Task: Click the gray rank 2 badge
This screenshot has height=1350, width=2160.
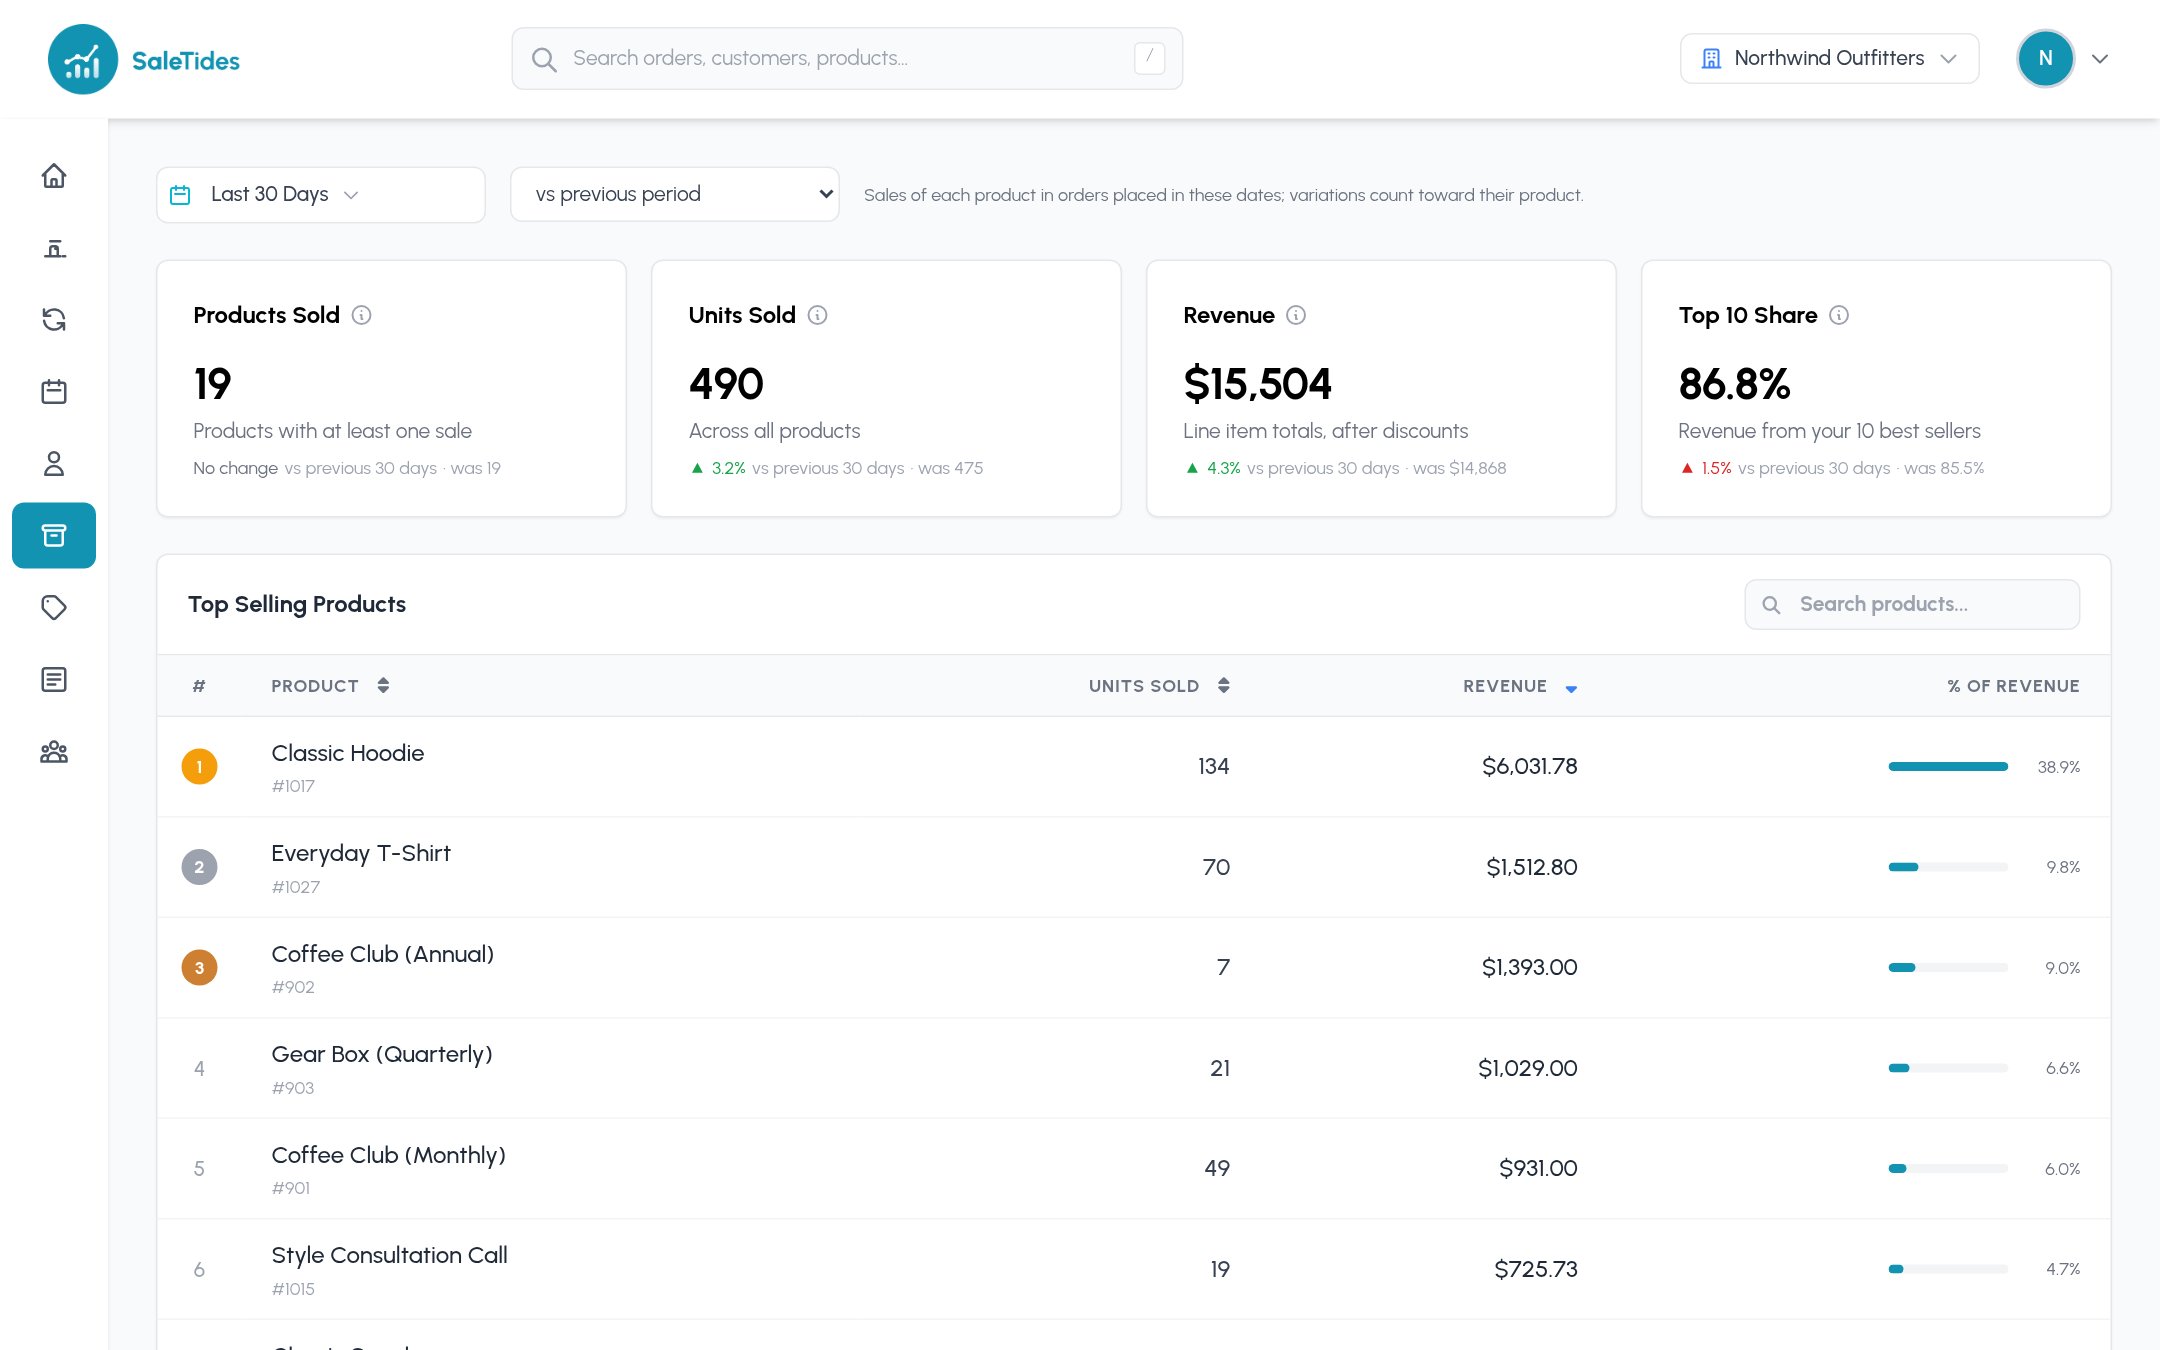Action: 199,867
